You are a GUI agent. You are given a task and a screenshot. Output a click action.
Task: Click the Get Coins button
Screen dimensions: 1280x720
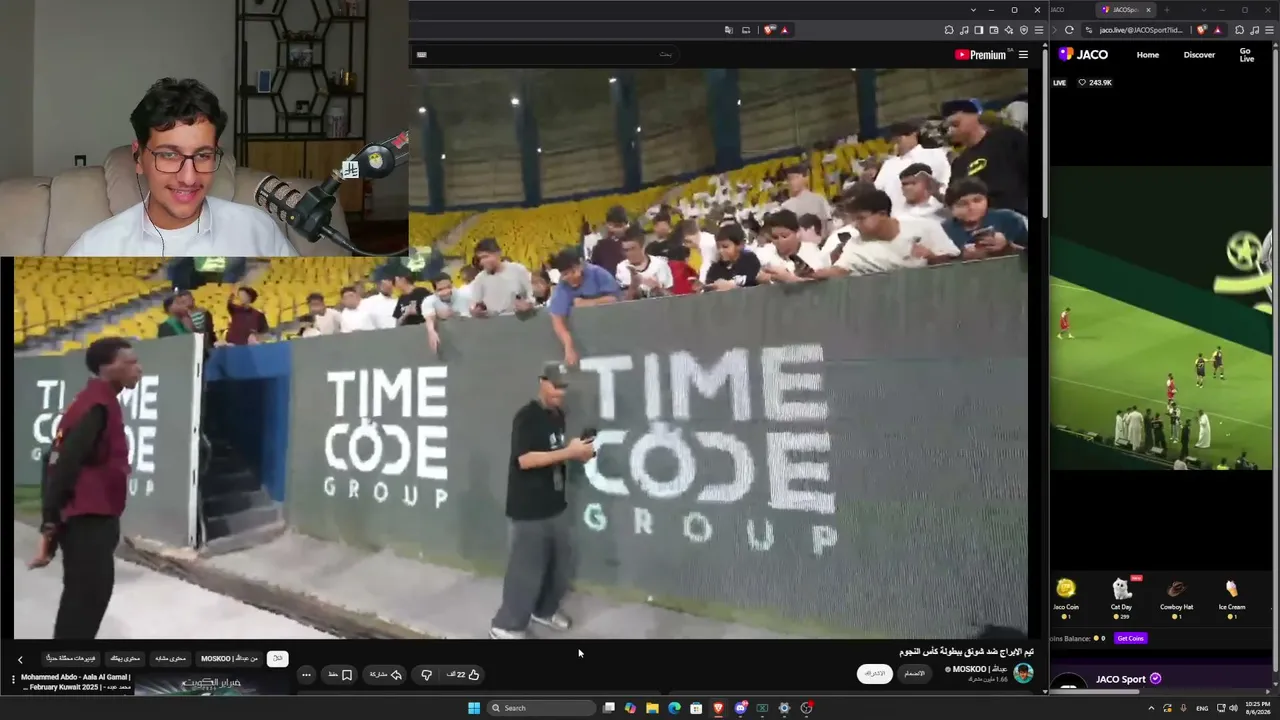[1130, 638]
